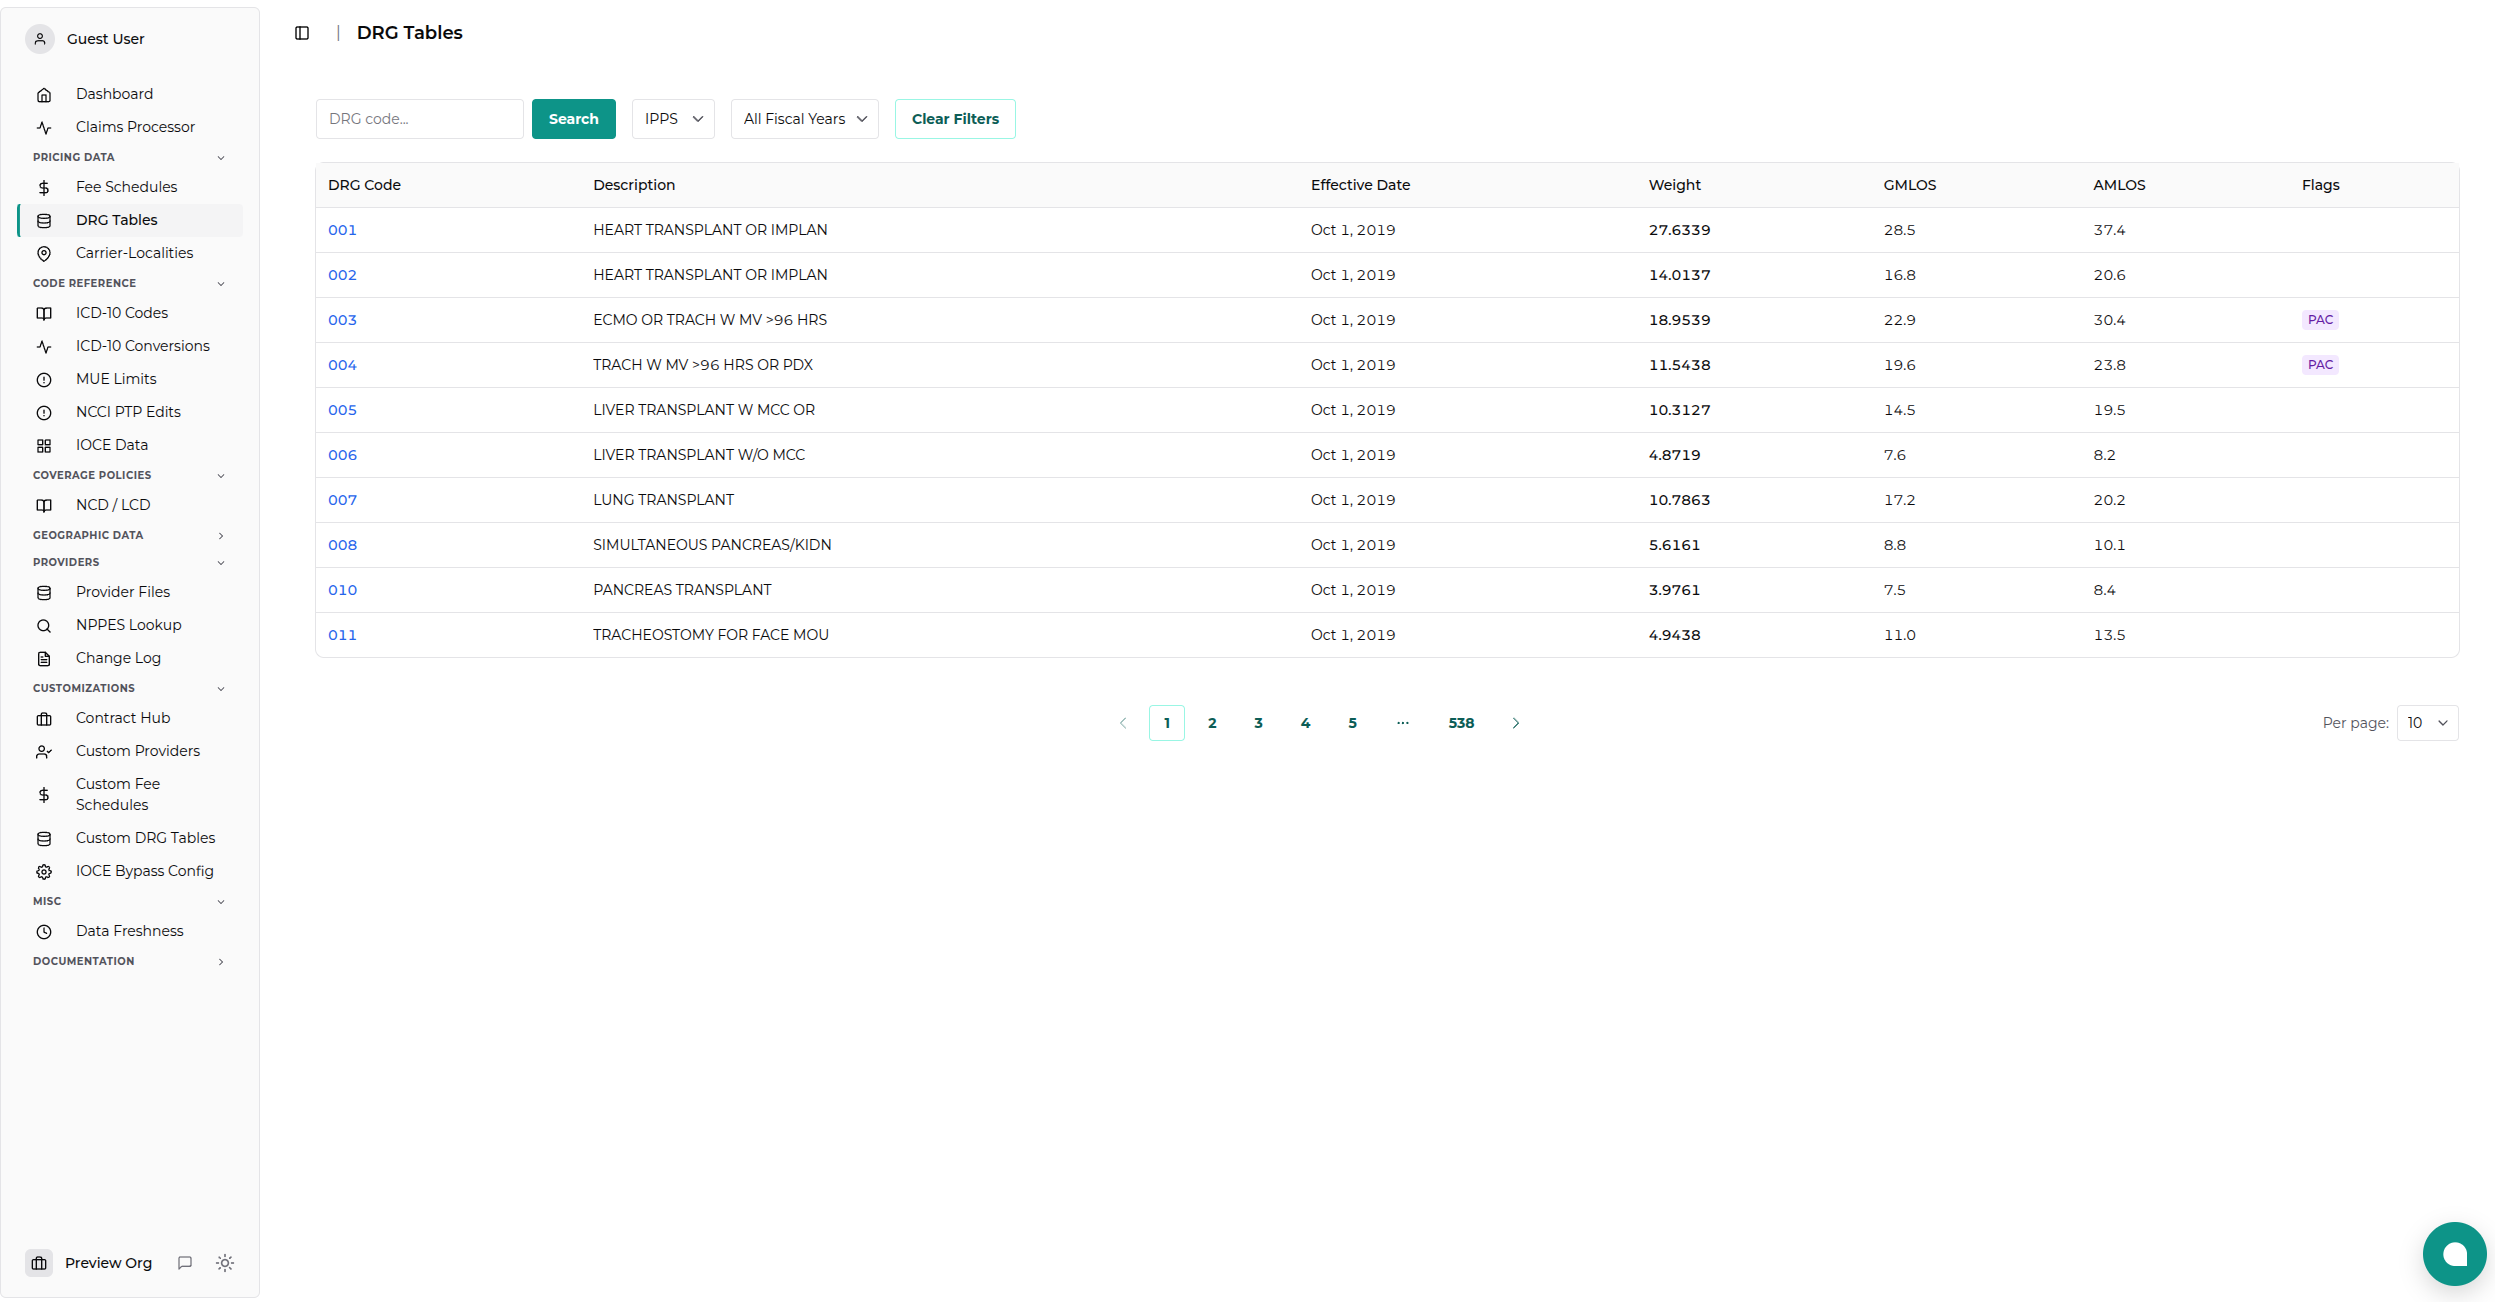Click the PAC flag for code 003

pyautogui.click(x=2320, y=320)
